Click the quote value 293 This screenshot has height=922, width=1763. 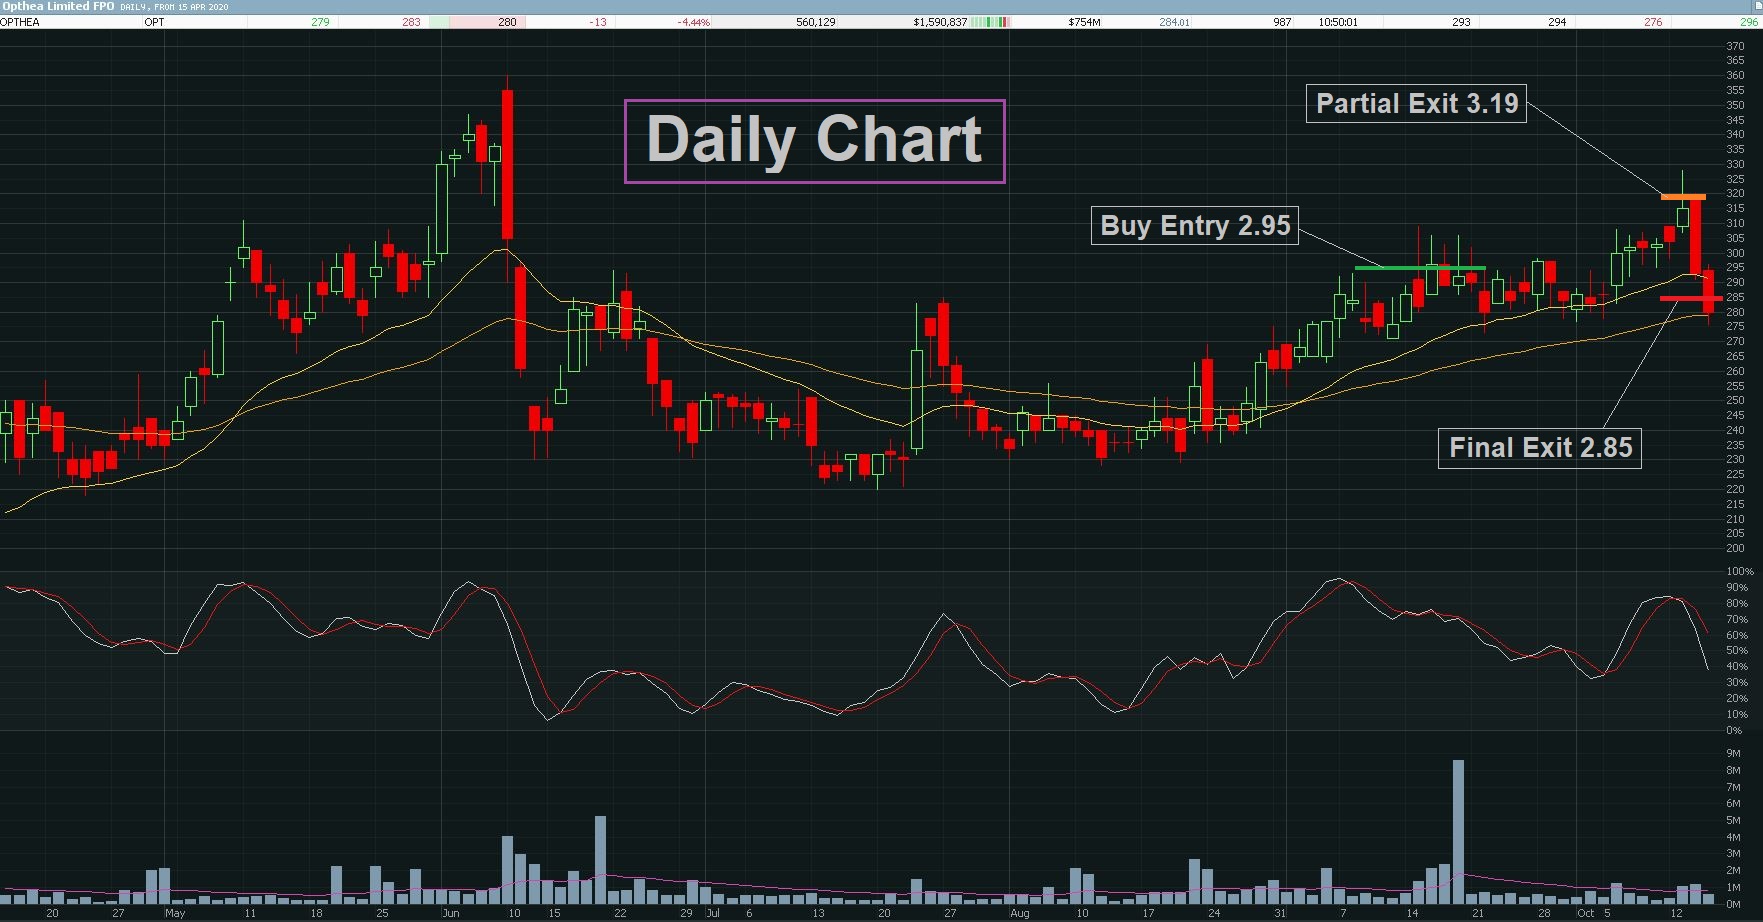[1461, 22]
